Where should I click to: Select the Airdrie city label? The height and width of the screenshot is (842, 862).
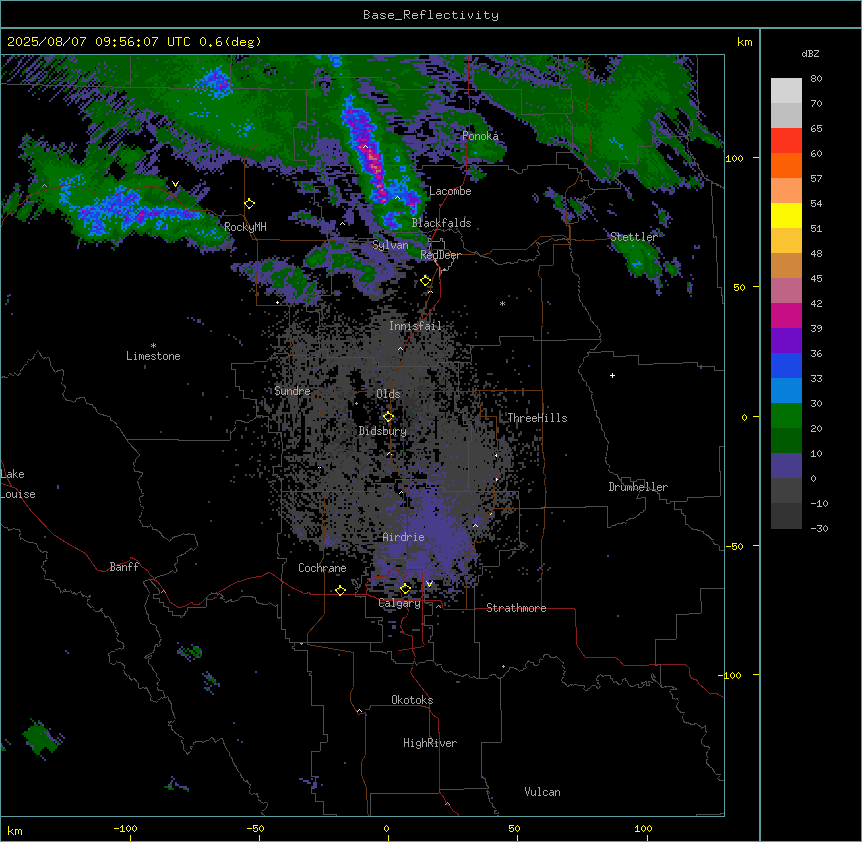coord(404,537)
